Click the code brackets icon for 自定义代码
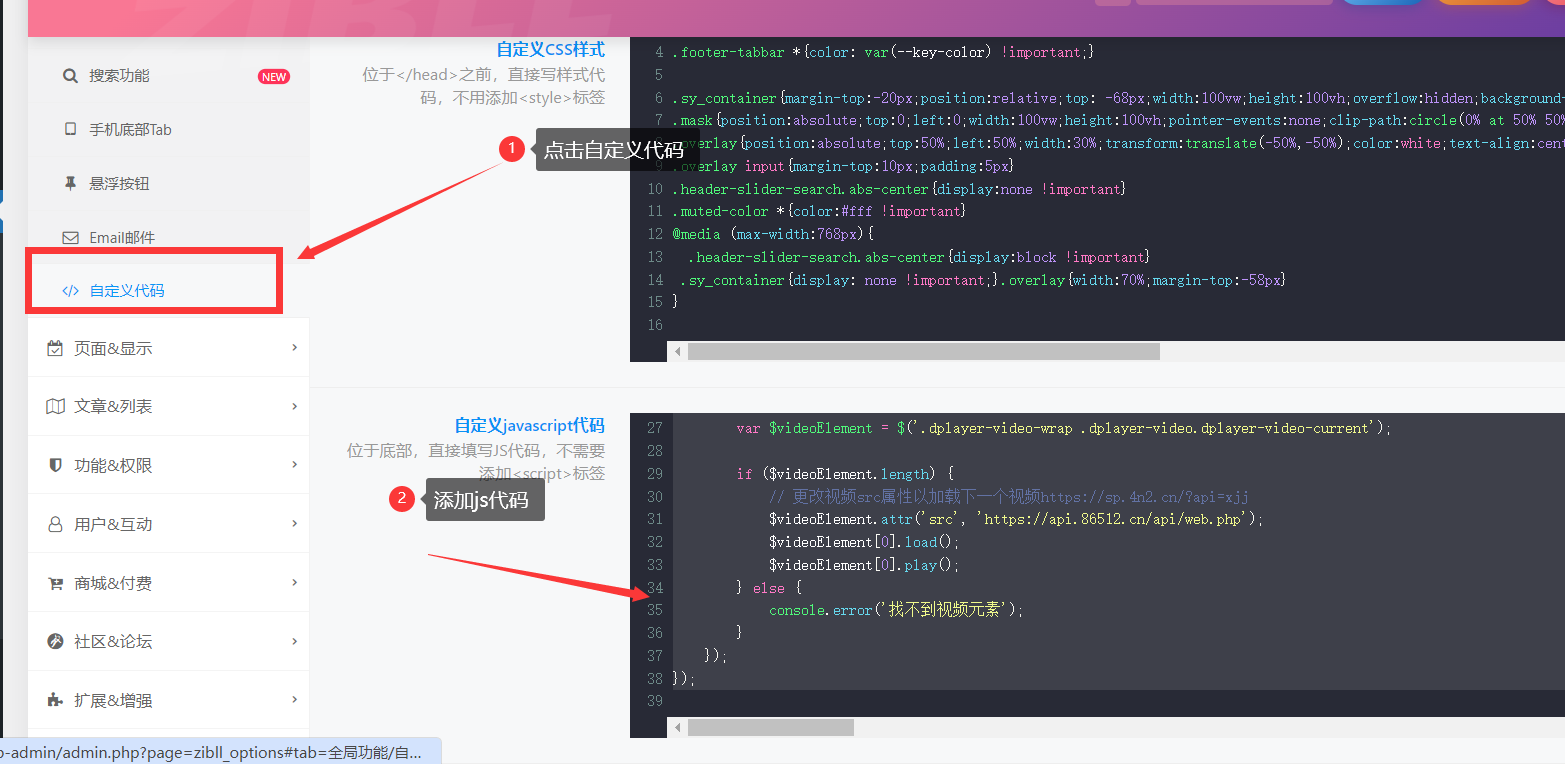 pyautogui.click(x=70, y=292)
